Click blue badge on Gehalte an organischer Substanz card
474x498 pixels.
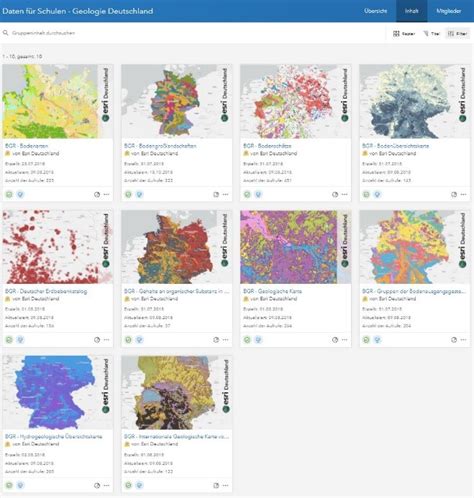tap(139, 340)
